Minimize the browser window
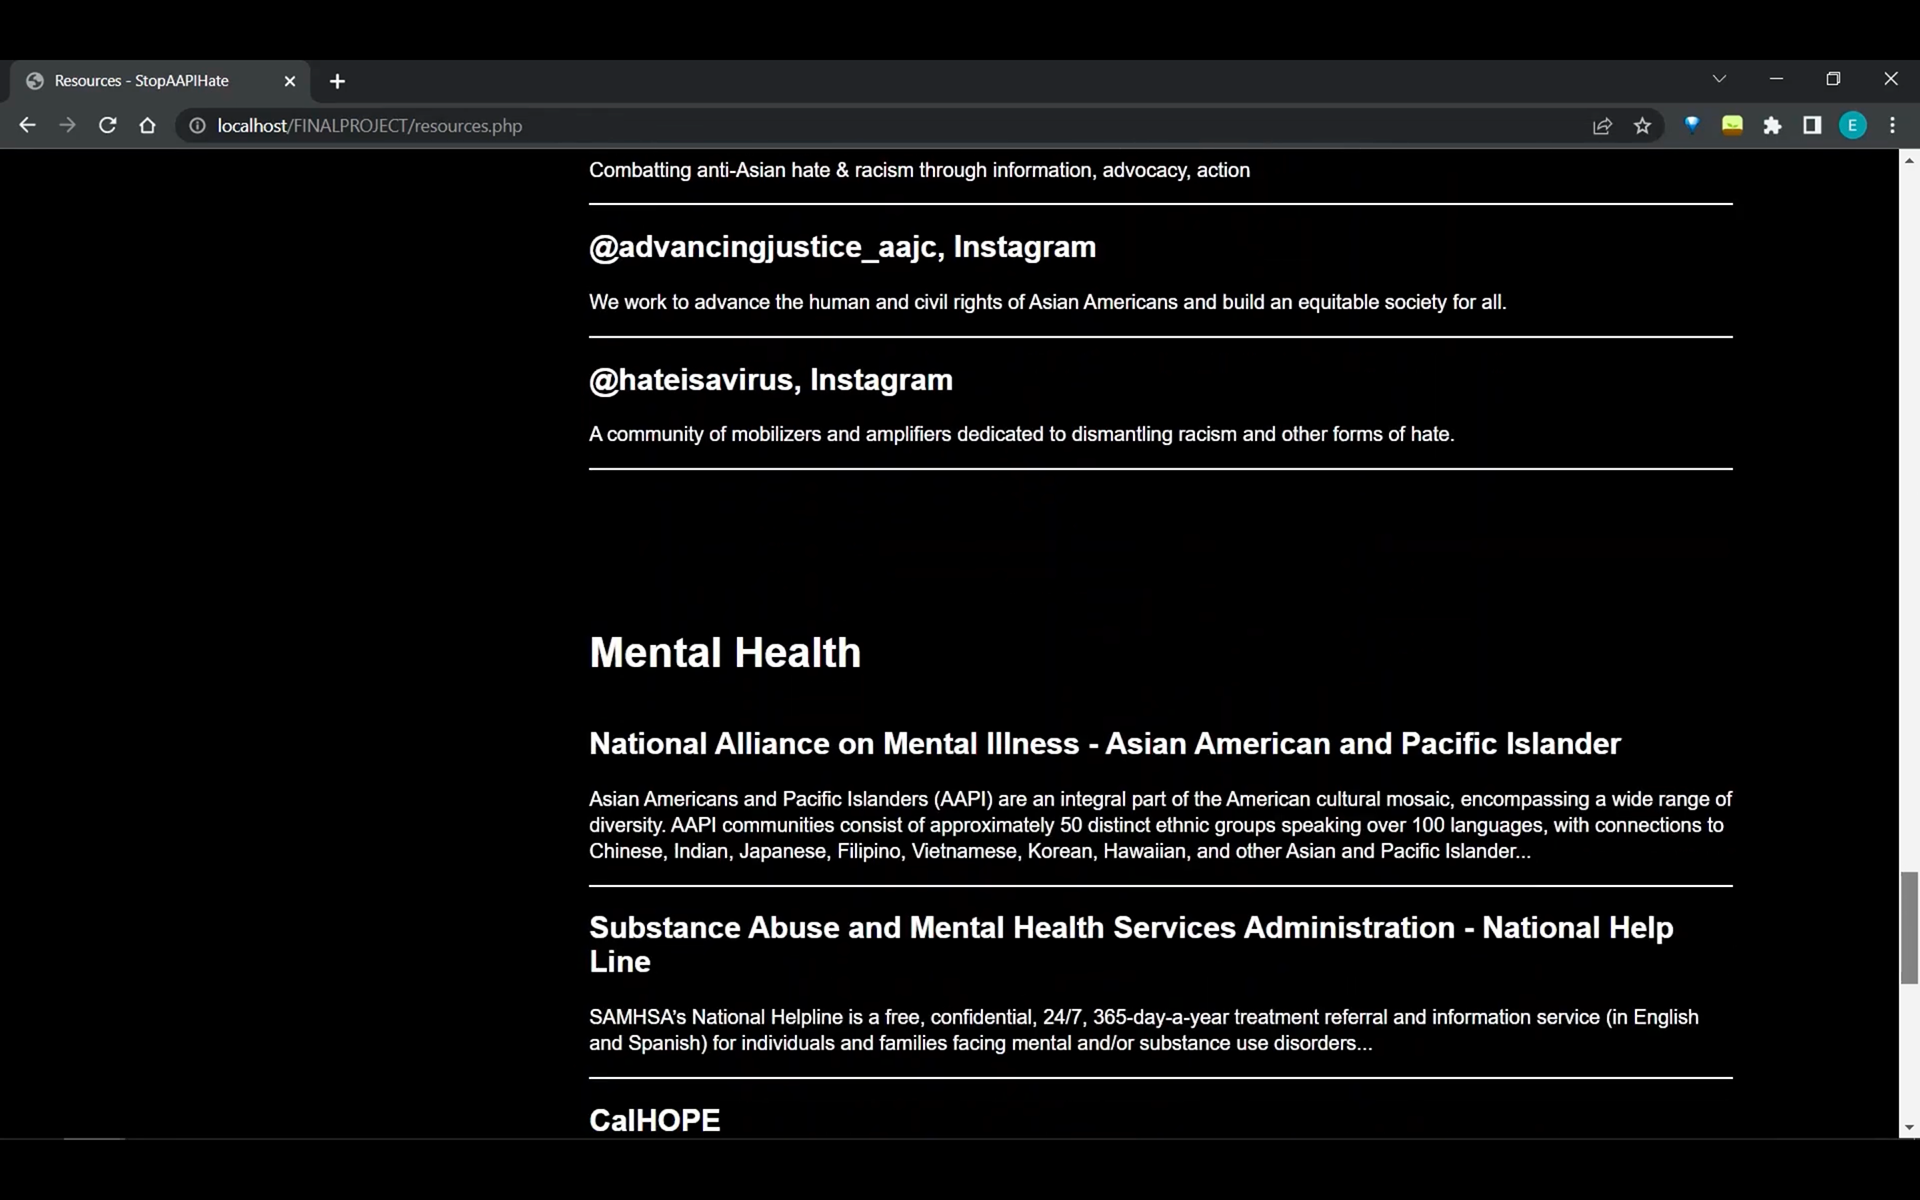 coord(1776,79)
